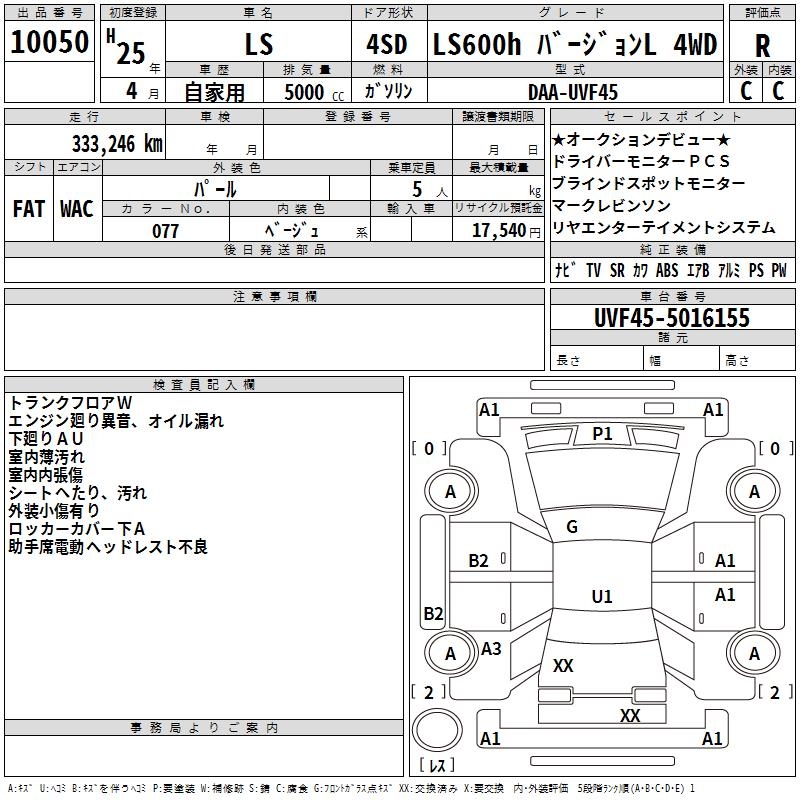Click the XX mark on trunk lid
This screenshot has width=800, height=800.
pyautogui.click(x=630, y=715)
